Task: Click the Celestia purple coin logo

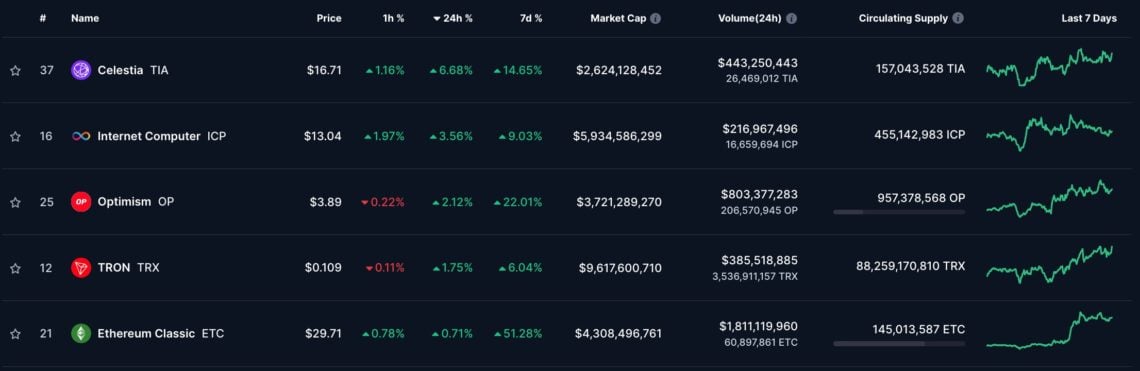Action: (x=81, y=70)
